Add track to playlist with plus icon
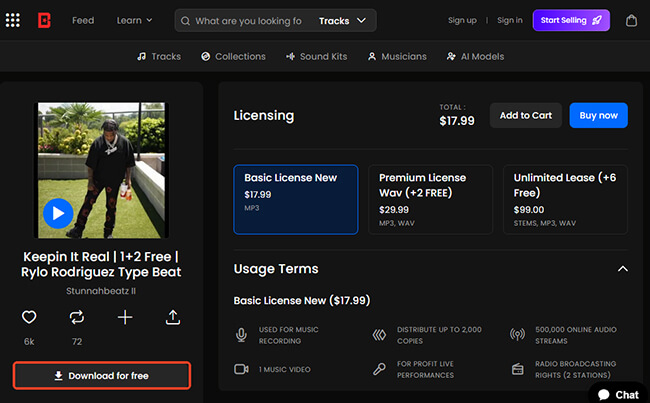 tap(125, 318)
